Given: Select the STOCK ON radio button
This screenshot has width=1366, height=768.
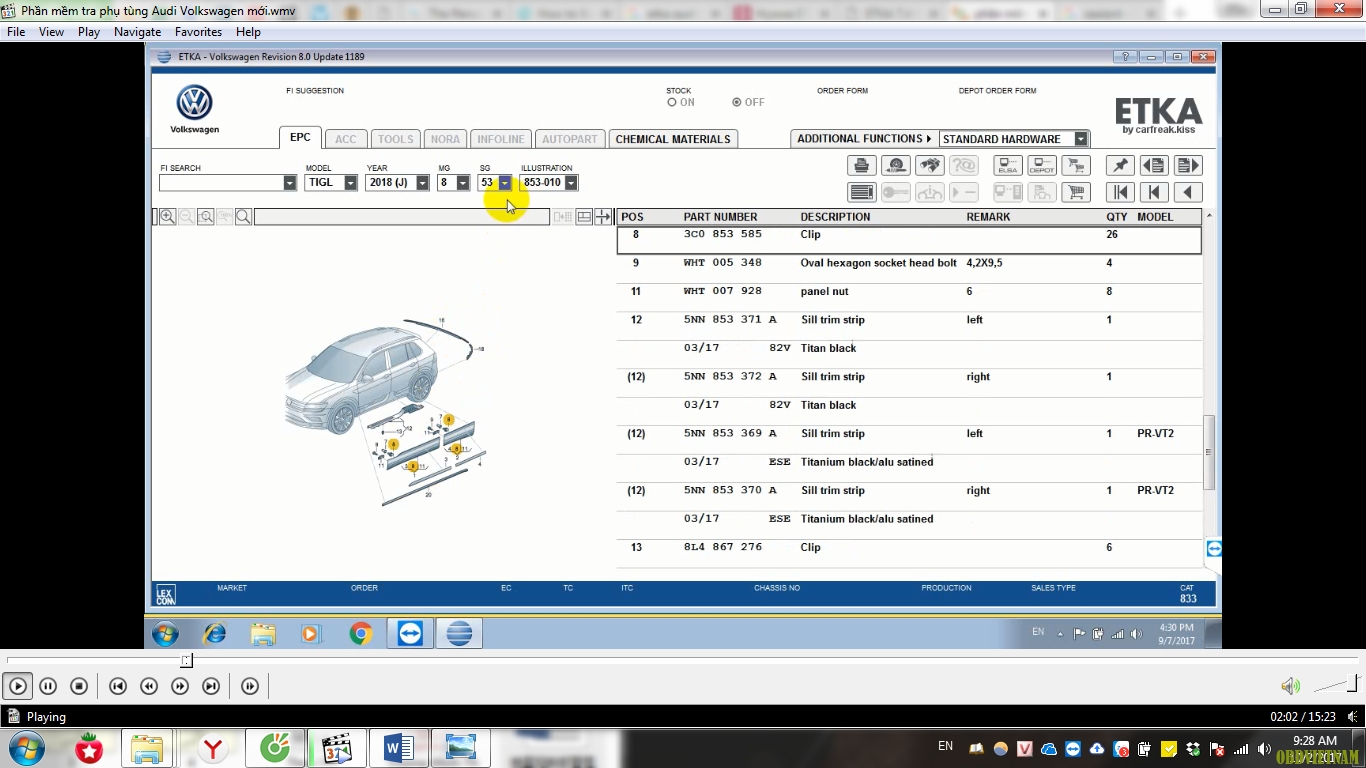Looking at the screenshot, I should (672, 102).
